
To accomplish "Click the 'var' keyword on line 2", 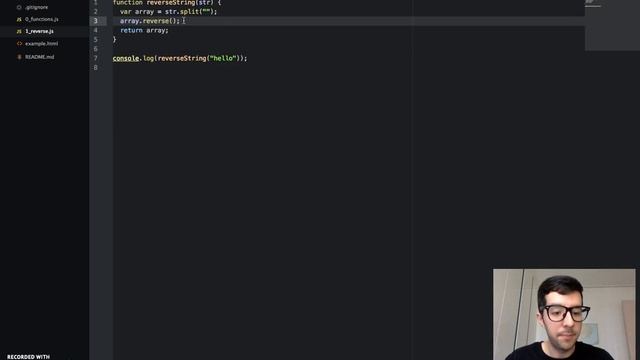I will coord(126,11).
